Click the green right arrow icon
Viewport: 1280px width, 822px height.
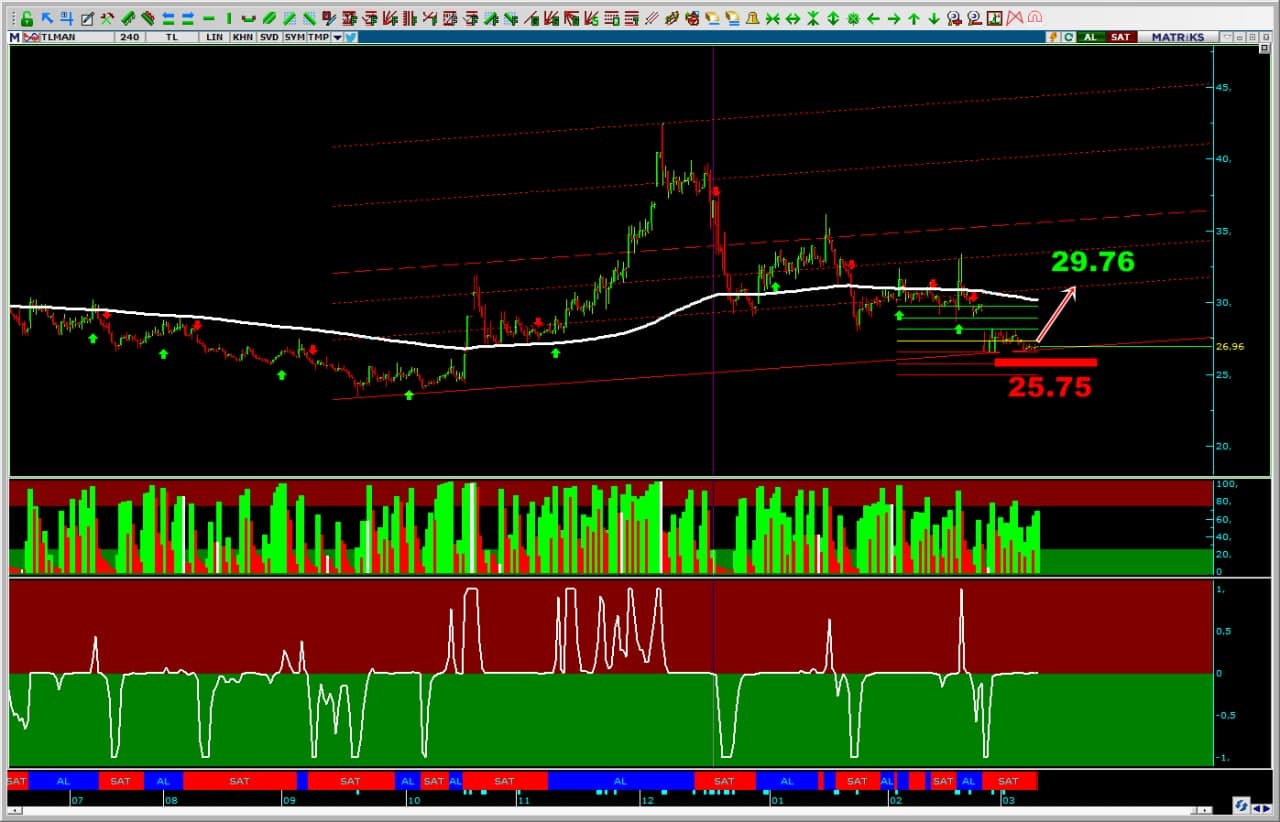(x=893, y=18)
